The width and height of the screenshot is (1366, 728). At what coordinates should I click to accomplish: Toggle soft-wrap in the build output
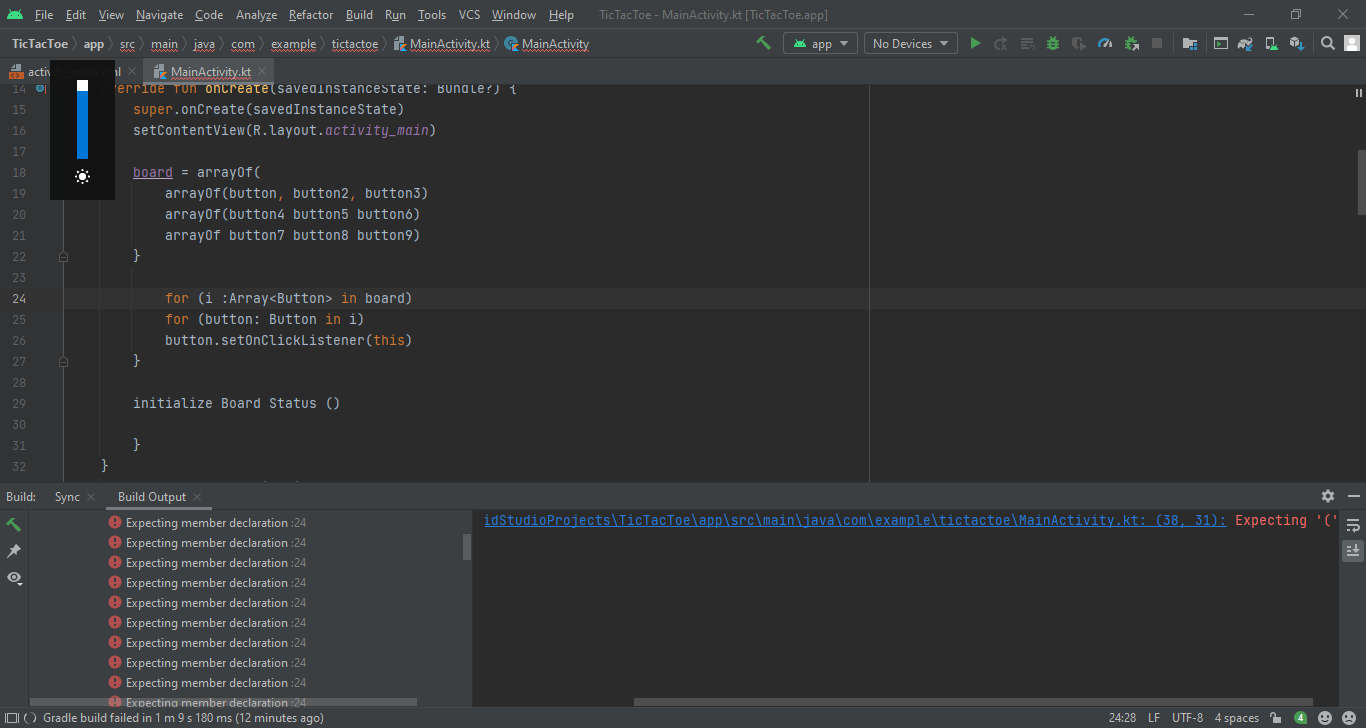1352,525
